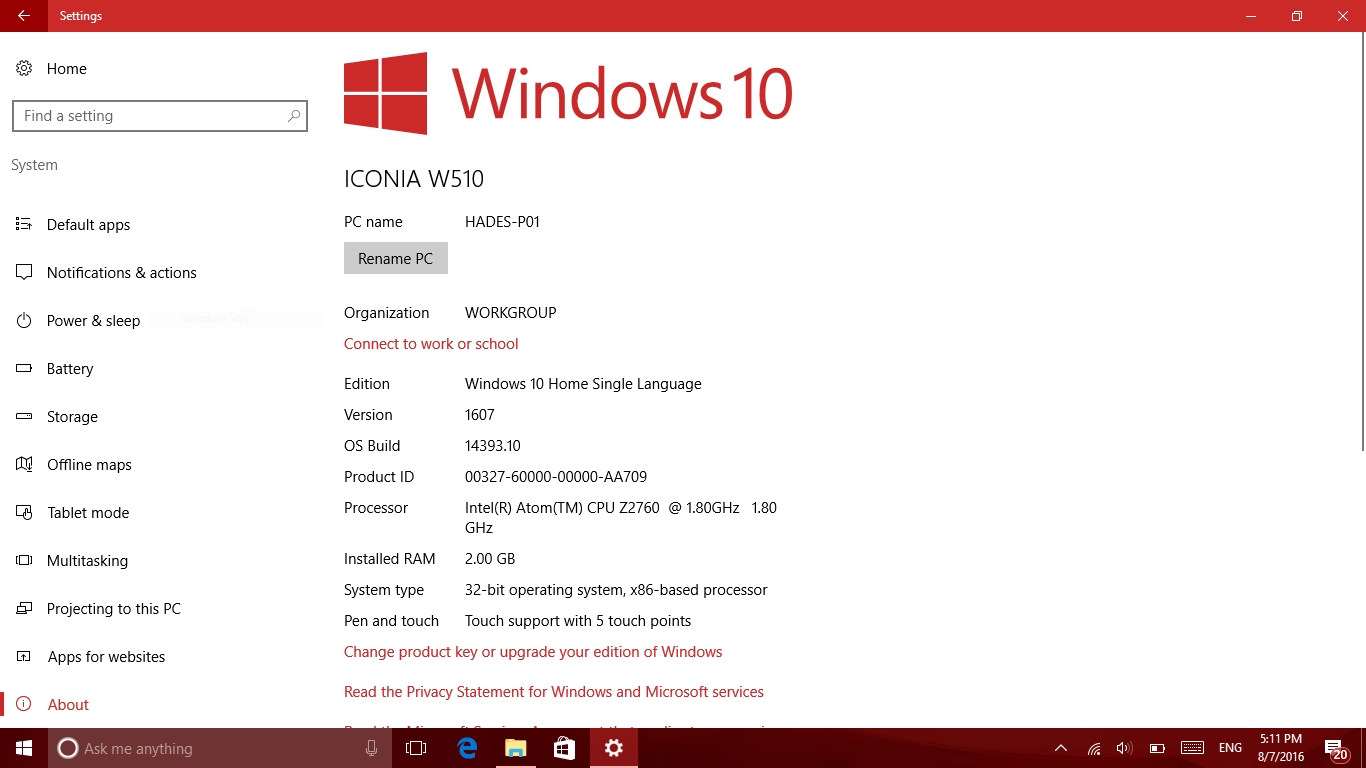Open Connect to work or school link
The image size is (1366, 768).
(x=431, y=344)
